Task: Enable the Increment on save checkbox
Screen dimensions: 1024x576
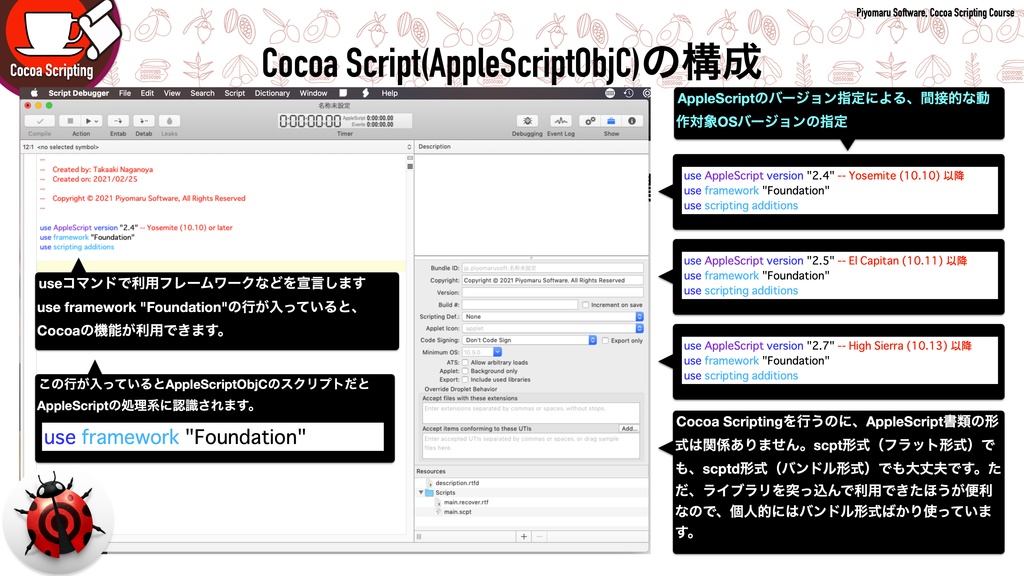Action: click(x=585, y=305)
